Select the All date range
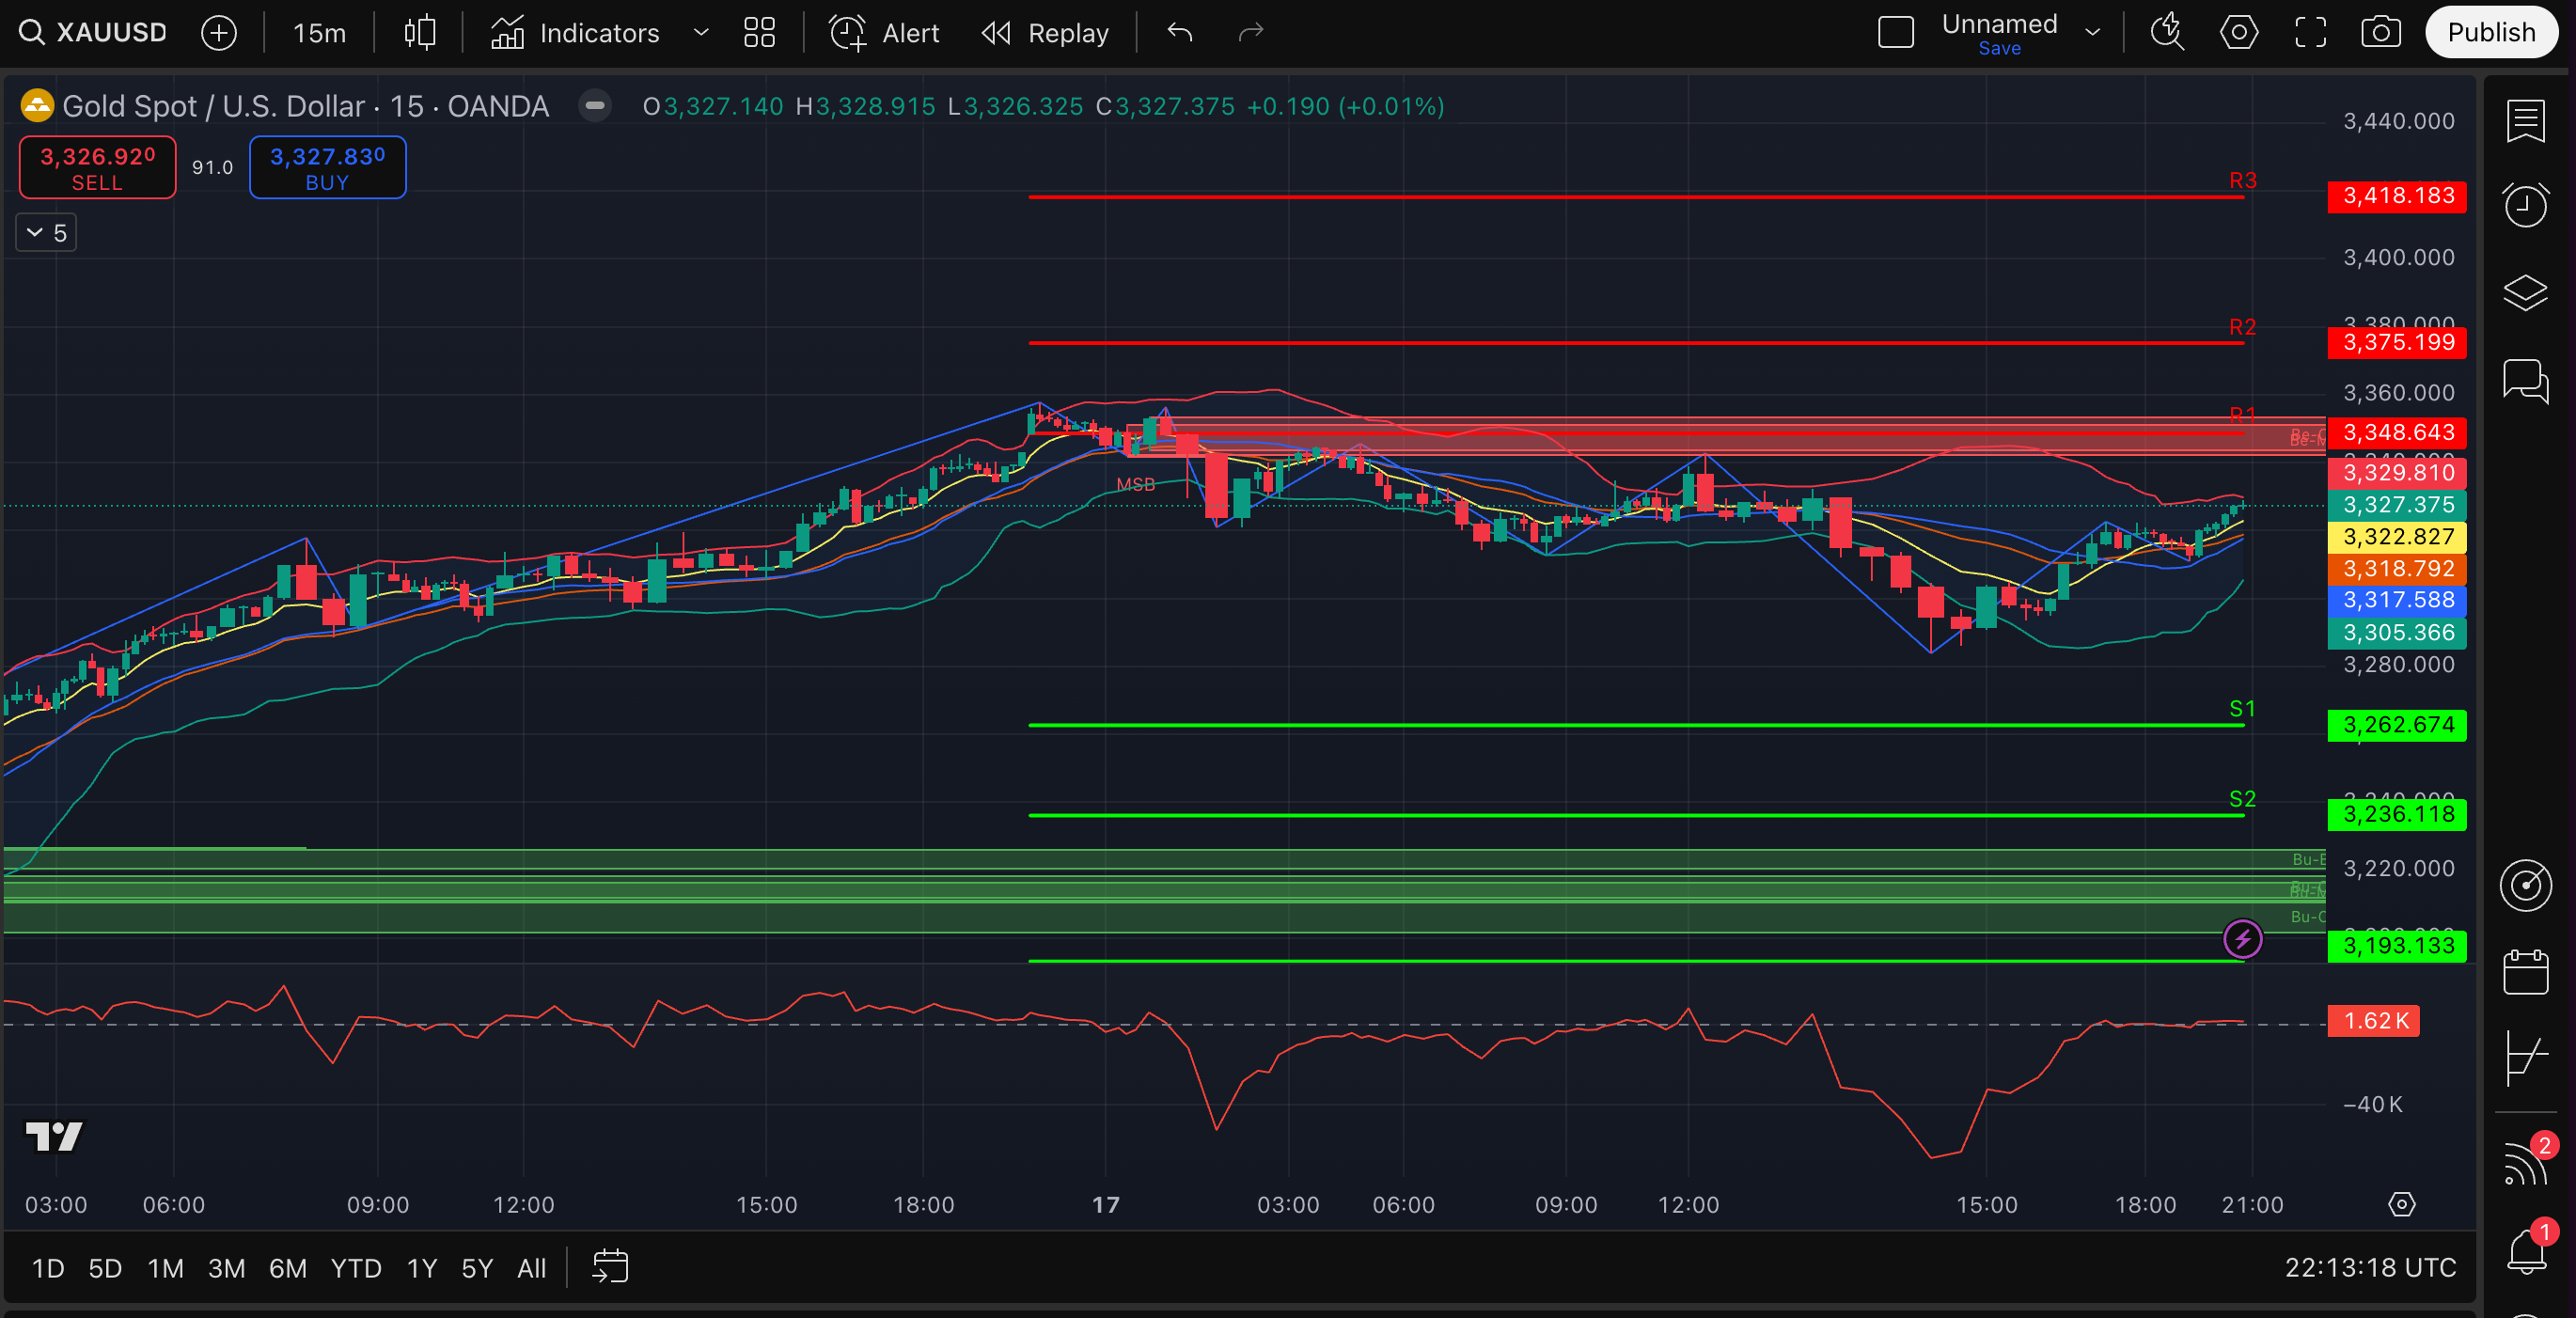The image size is (2576, 1318). click(532, 1268)
